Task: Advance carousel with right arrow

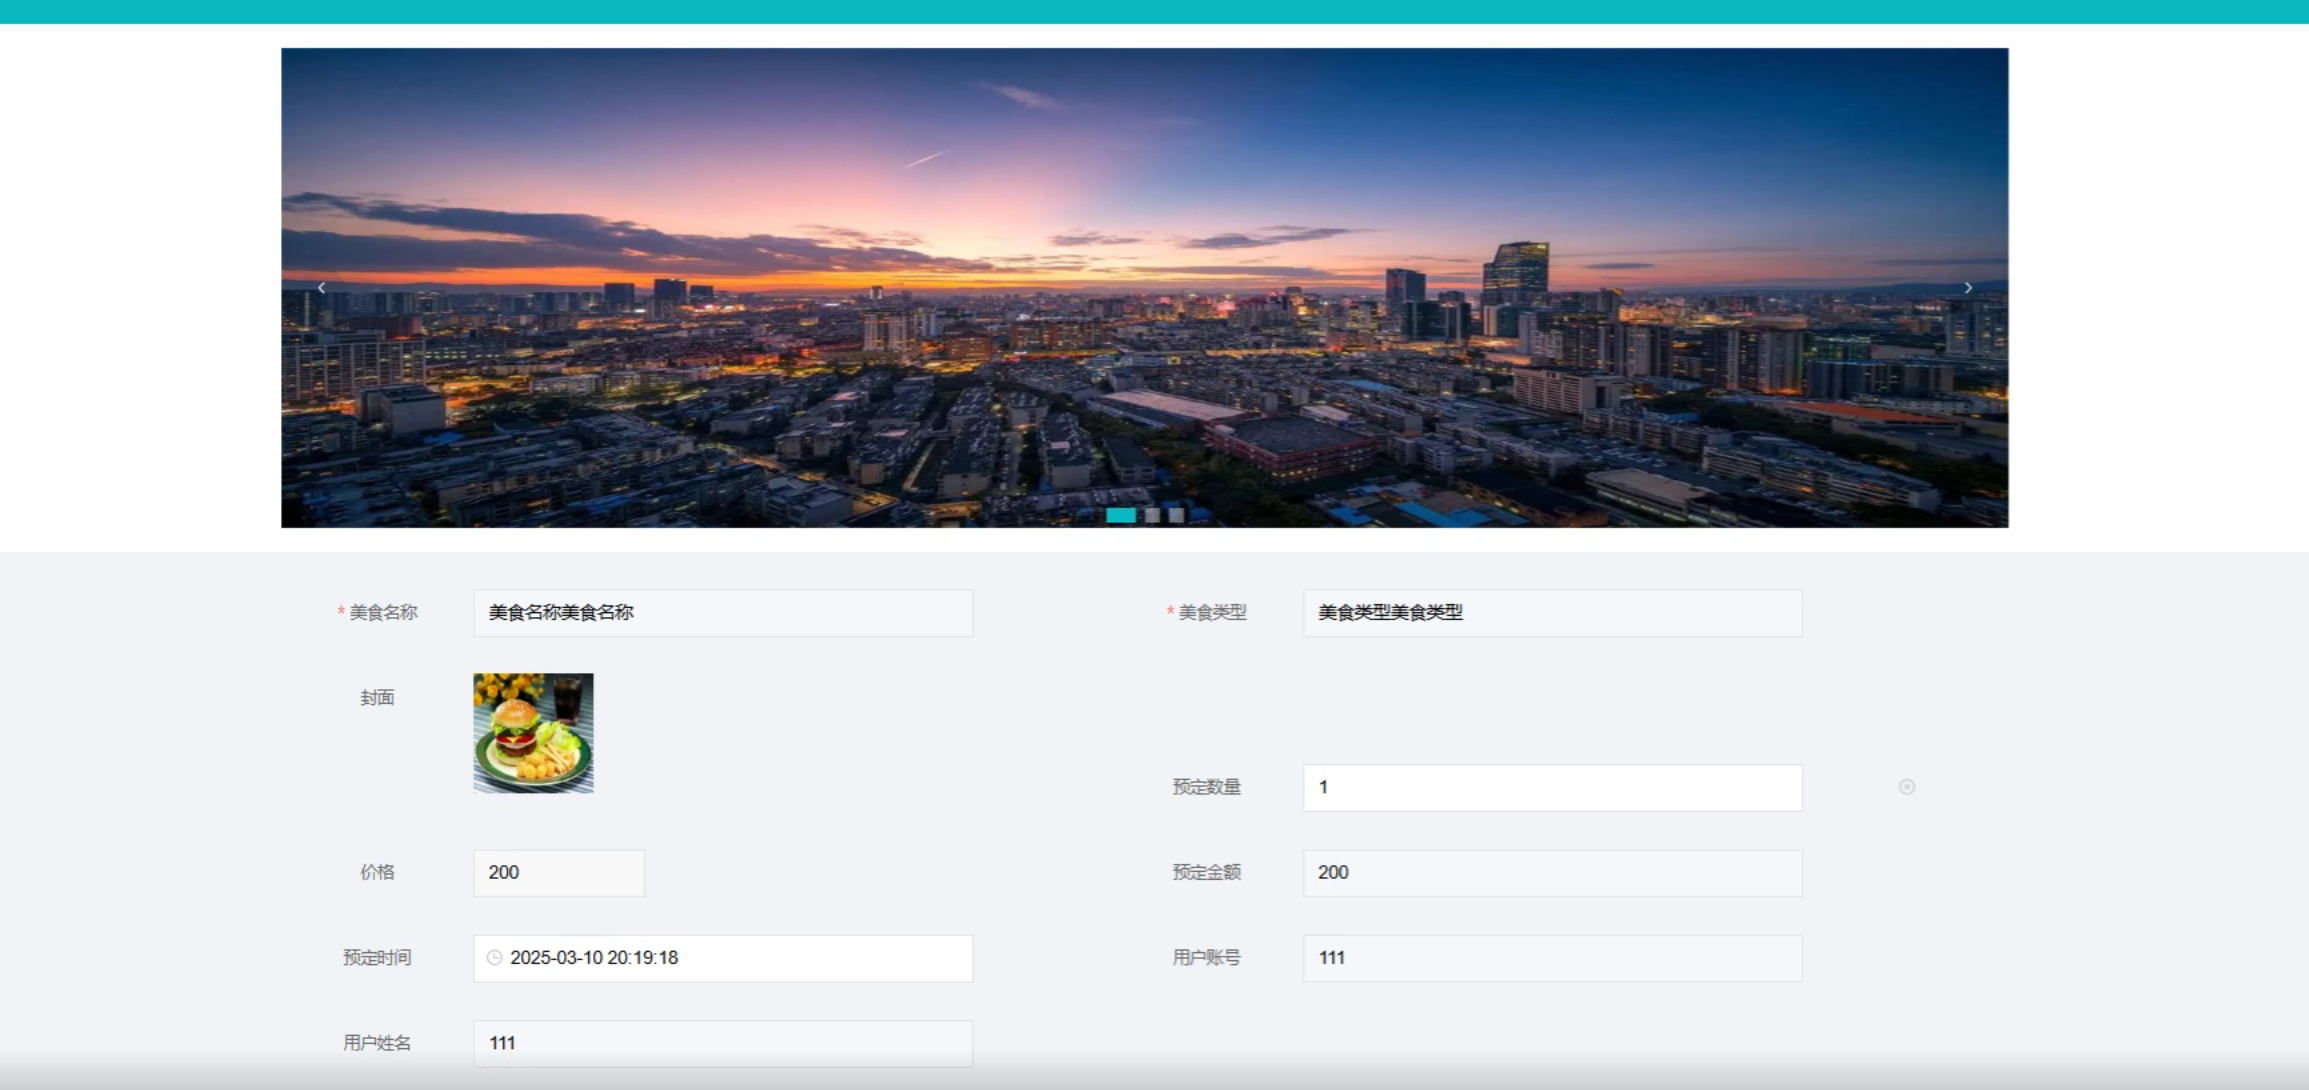Action: pos(1967,288)
